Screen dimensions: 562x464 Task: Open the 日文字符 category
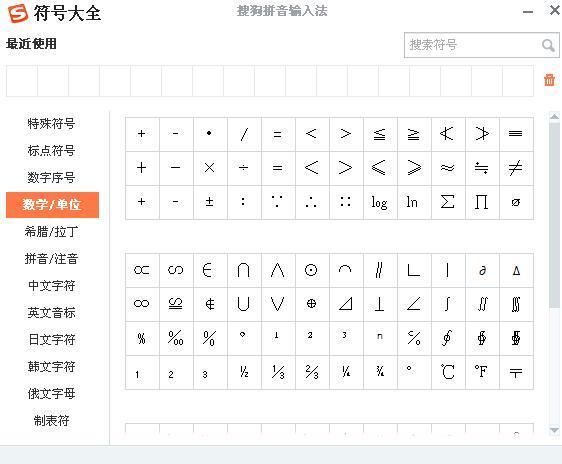(52, 339)
